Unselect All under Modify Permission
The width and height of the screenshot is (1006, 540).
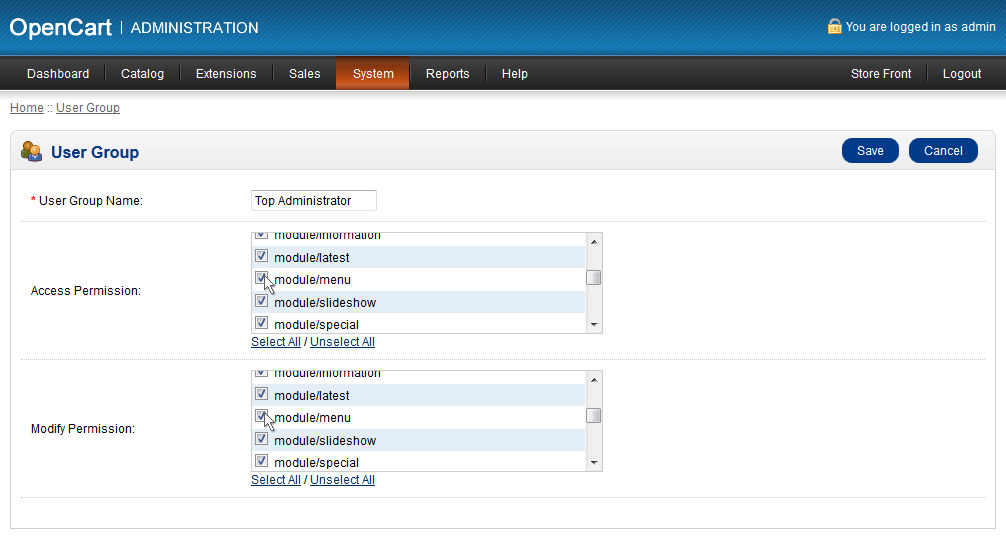342,480
